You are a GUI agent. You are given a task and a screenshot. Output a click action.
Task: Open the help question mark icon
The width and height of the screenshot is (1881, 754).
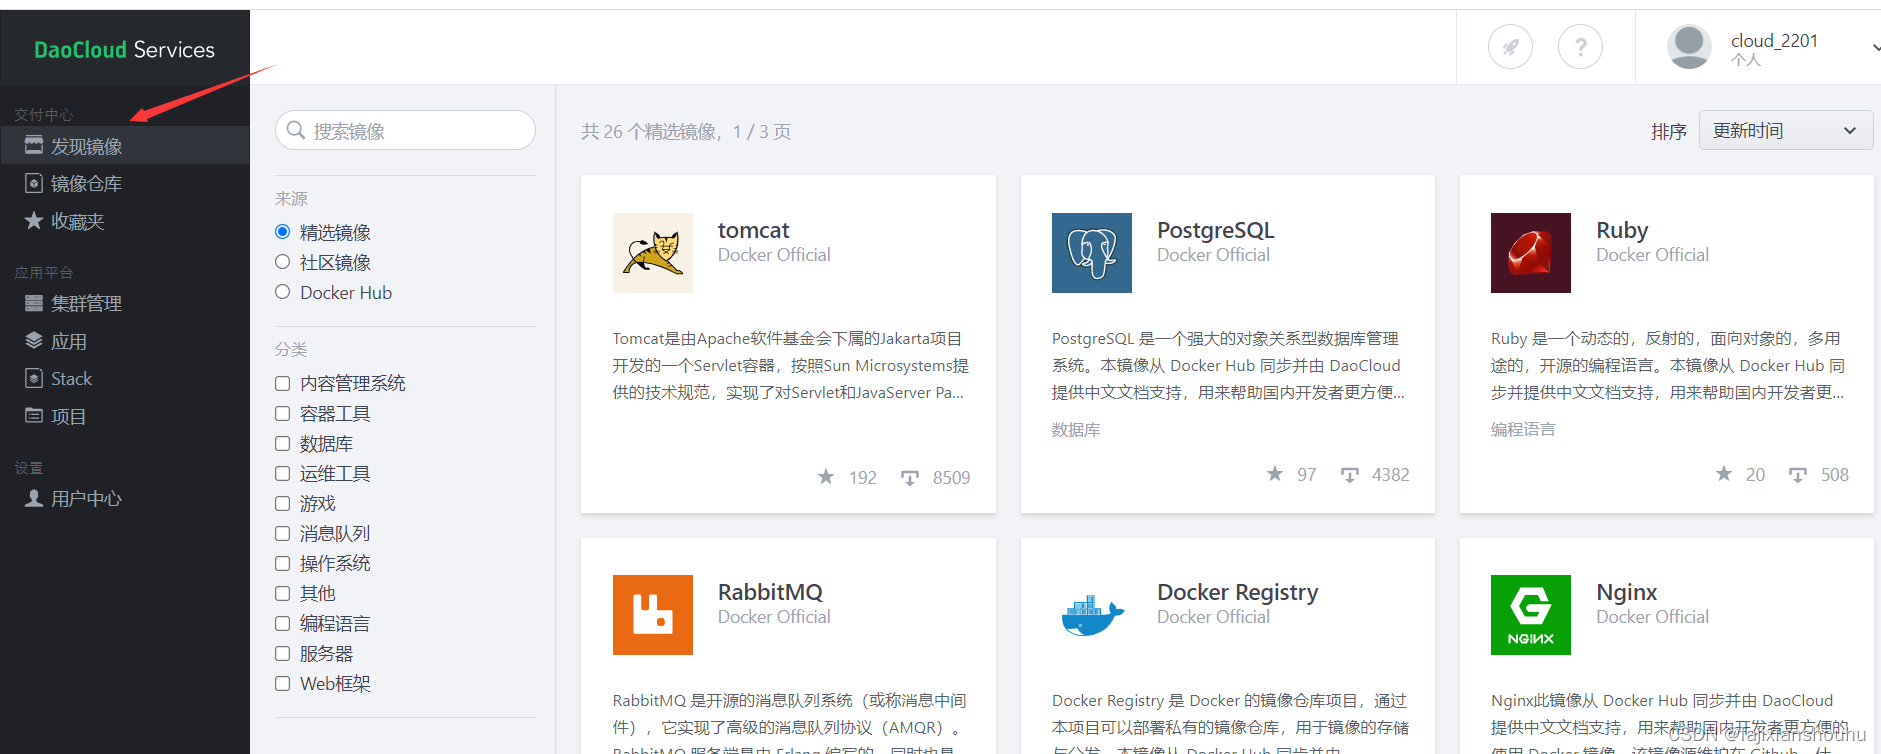pyautogui.click(x=1580, y=46)
